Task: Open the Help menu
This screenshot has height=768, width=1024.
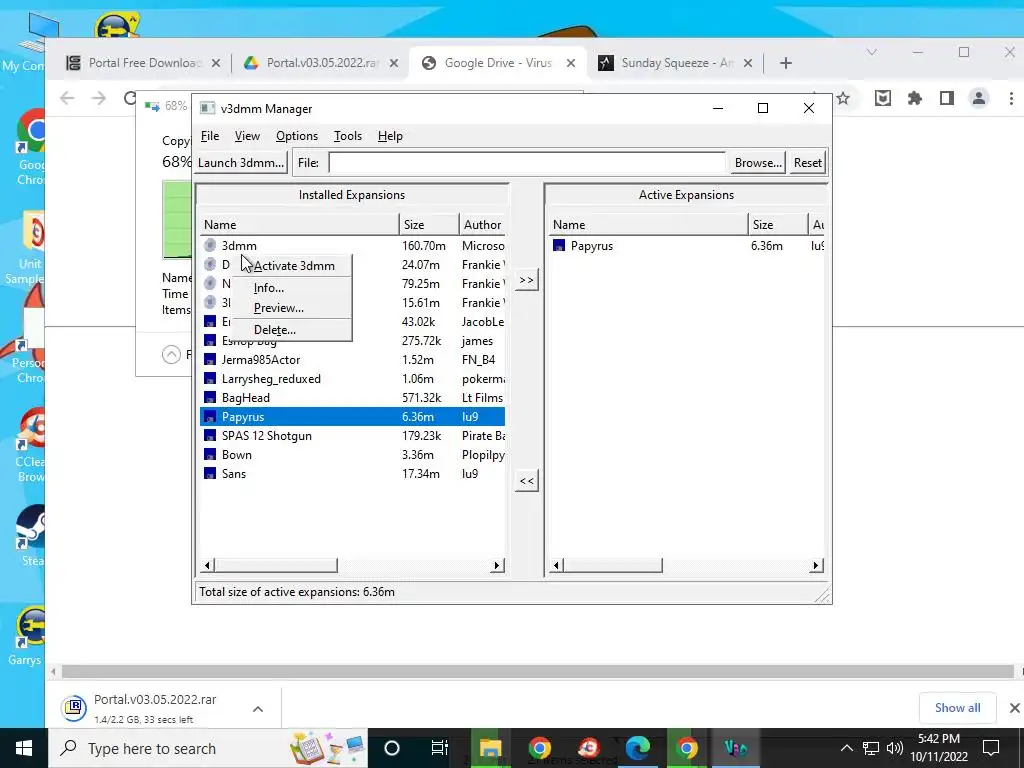Action: 390,136
